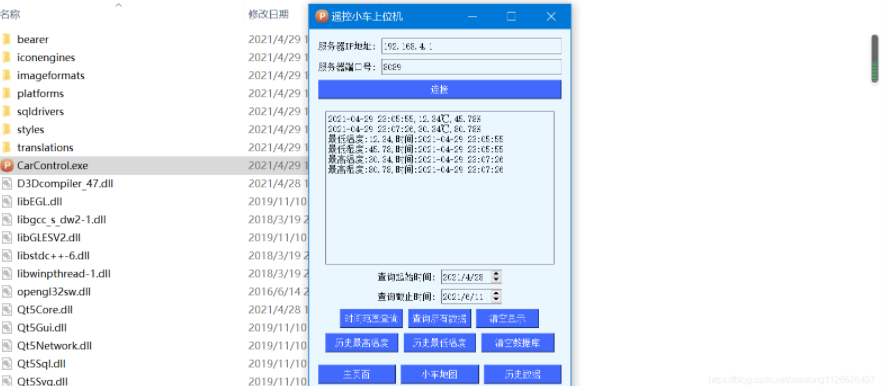Select the Qt5Network.dll file name

point(54,345)
